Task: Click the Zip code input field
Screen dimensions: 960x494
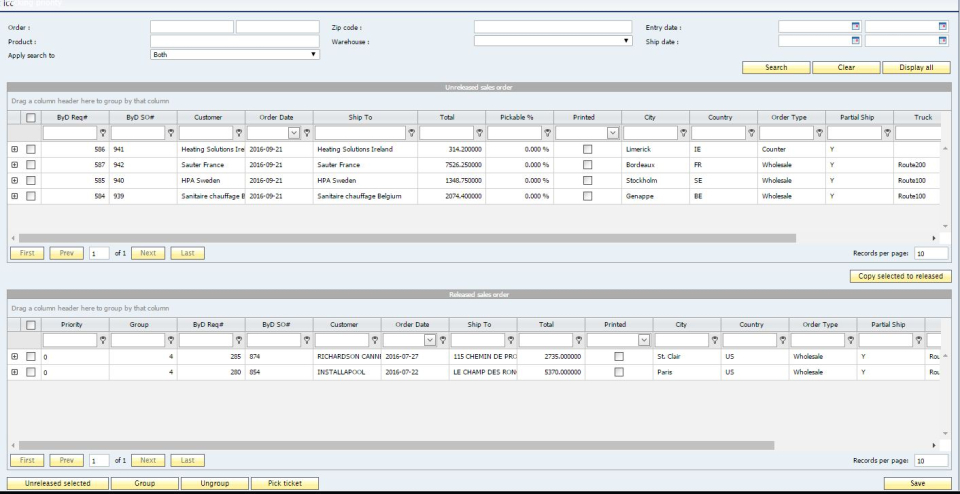Action: click(x=553, y=27)
